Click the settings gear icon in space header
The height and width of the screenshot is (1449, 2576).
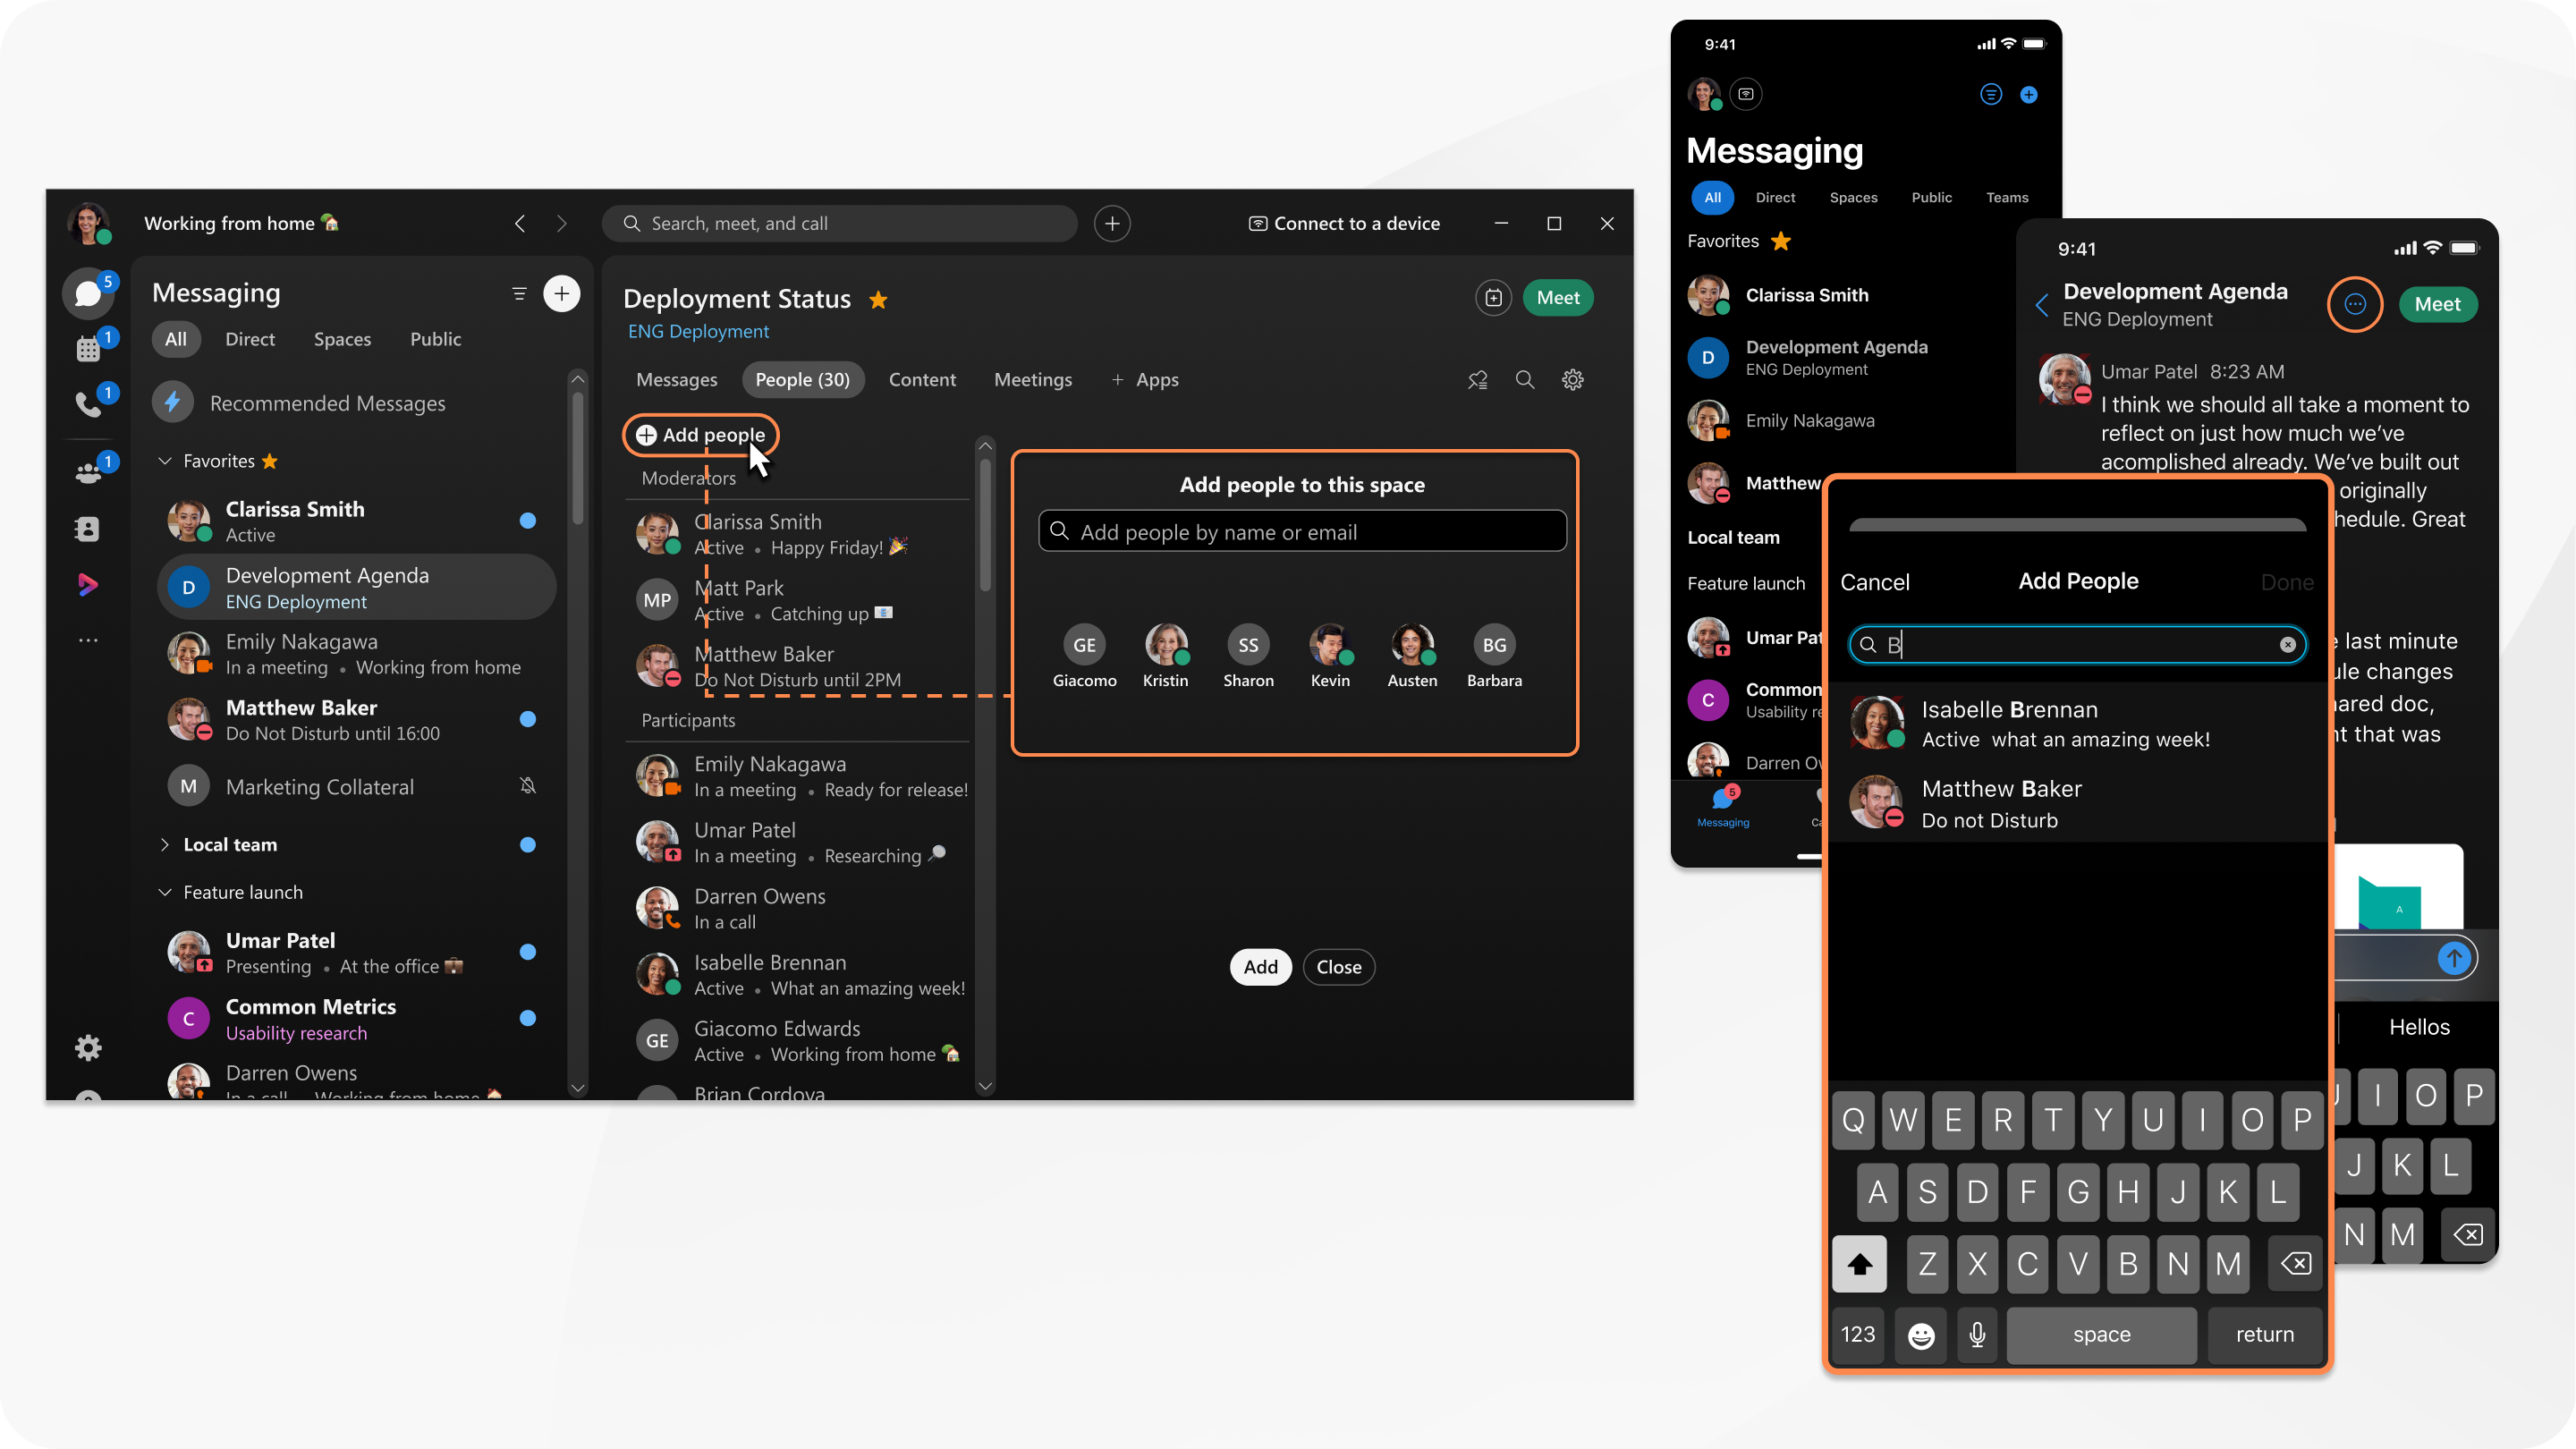pyautogui.click(x=1571, y=378)
